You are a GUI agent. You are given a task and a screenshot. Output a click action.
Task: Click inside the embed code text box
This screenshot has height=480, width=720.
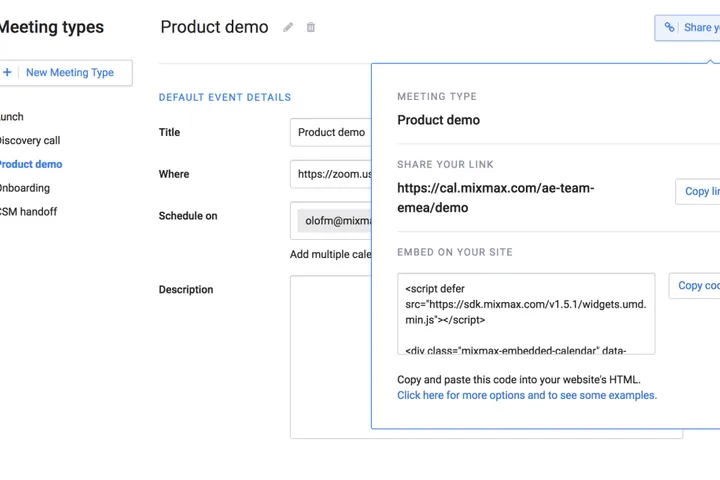pyautogui.click(x=526, y=314)
